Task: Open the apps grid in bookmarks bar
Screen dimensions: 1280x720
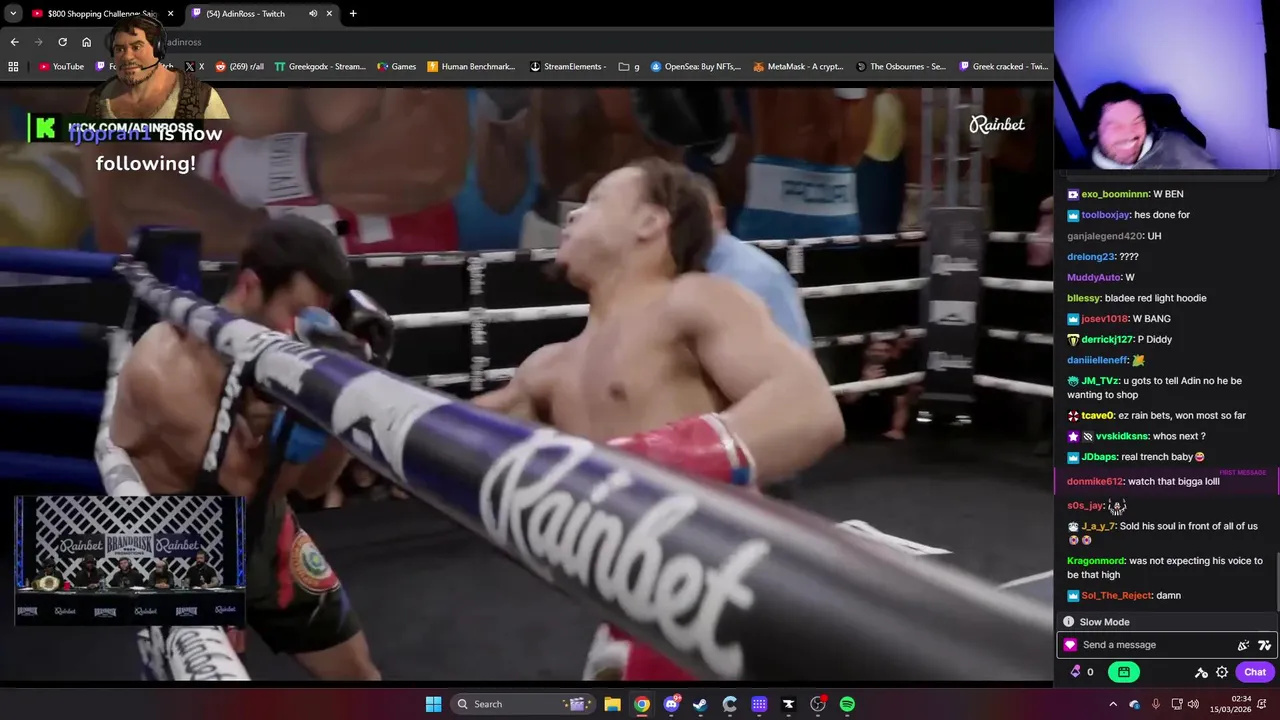Action: (x=13, y=66)
